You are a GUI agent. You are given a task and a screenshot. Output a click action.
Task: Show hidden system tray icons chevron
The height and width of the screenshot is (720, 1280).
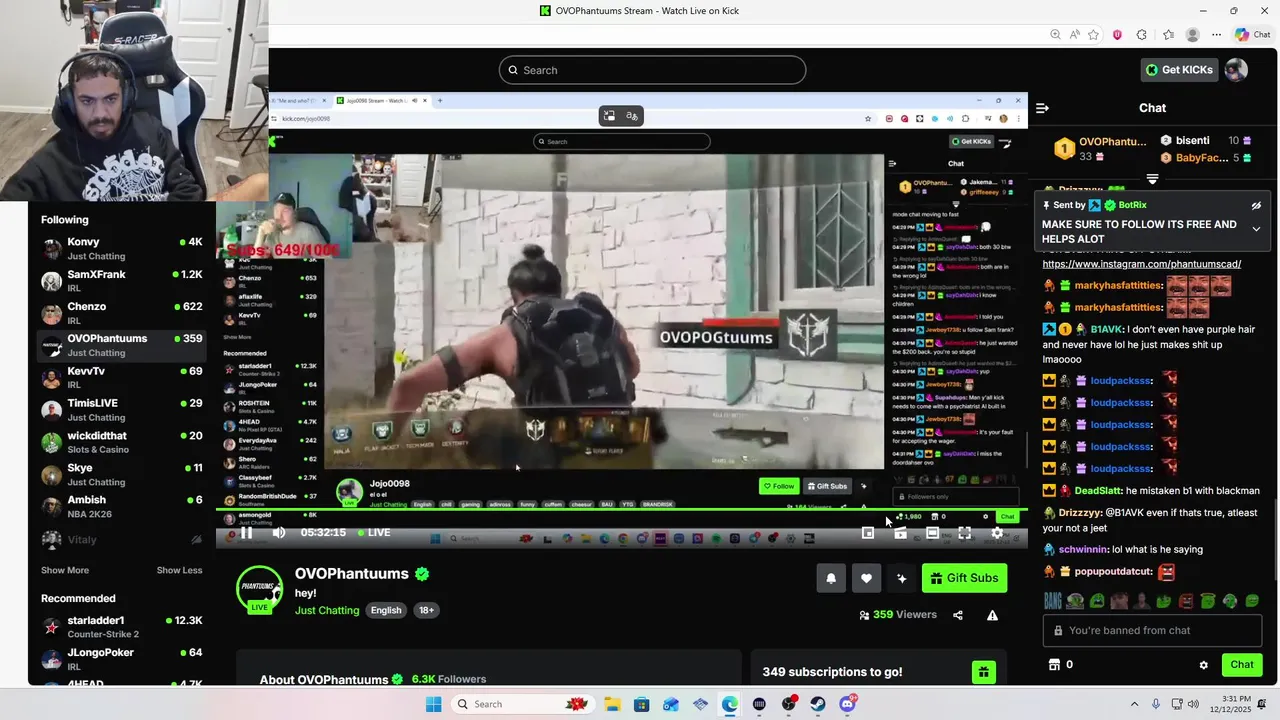click(1132, 704)
